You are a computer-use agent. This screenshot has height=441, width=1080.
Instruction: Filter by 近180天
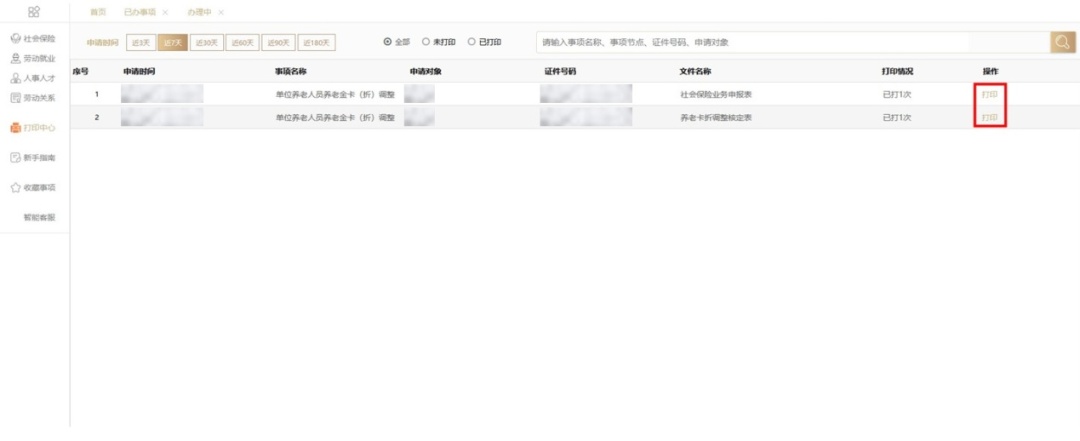pos(317,43)
